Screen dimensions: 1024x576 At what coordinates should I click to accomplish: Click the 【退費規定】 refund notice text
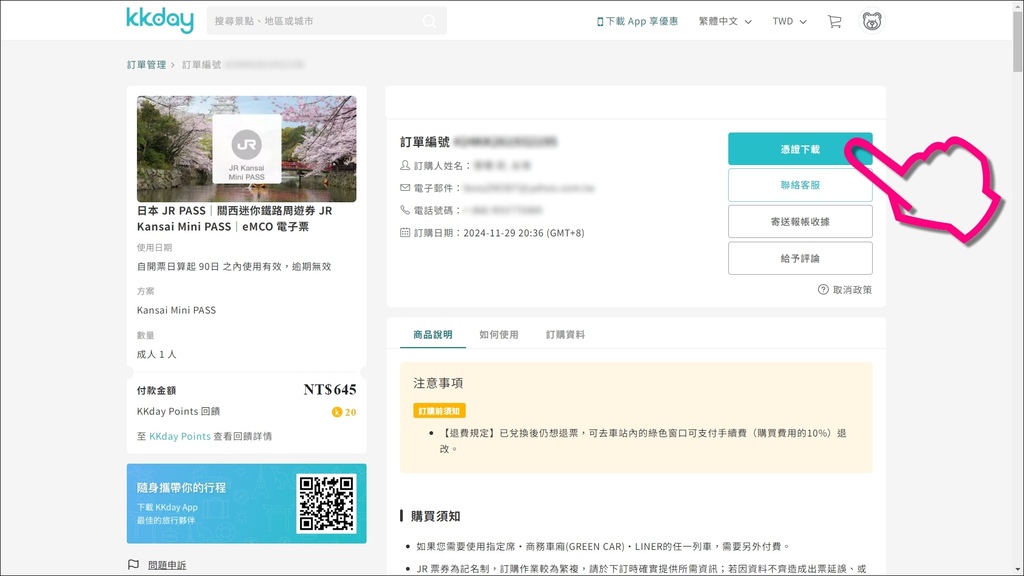(x=643, y=441)
